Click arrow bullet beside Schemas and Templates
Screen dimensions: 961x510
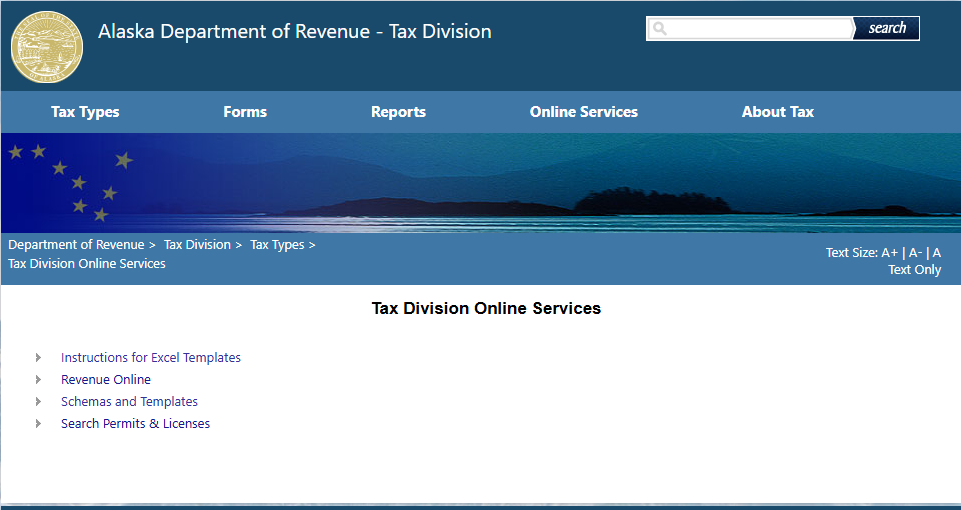[39, 402]
